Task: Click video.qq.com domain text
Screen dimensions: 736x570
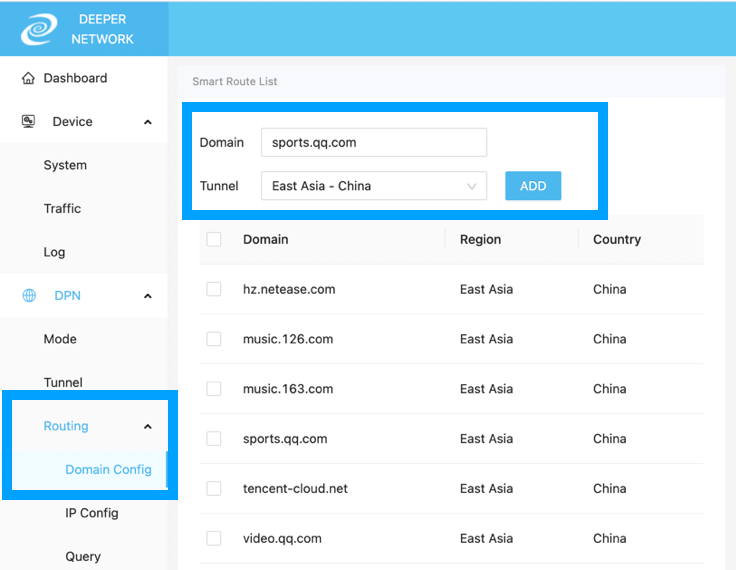Action: click(x=282, y=538)
